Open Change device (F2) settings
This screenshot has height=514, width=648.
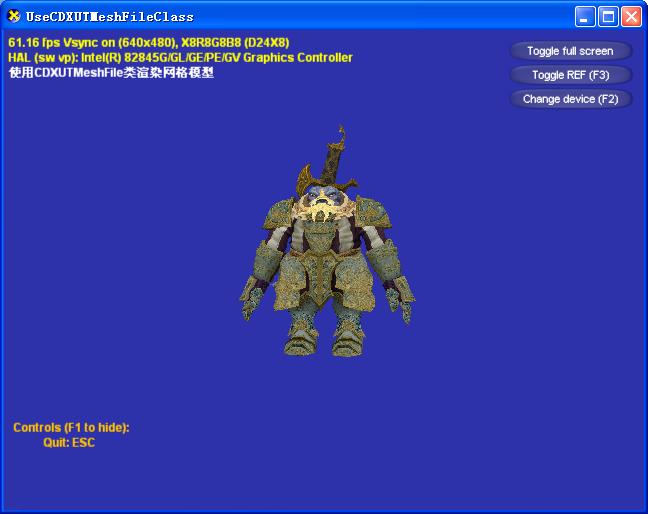tap(571, 99)
